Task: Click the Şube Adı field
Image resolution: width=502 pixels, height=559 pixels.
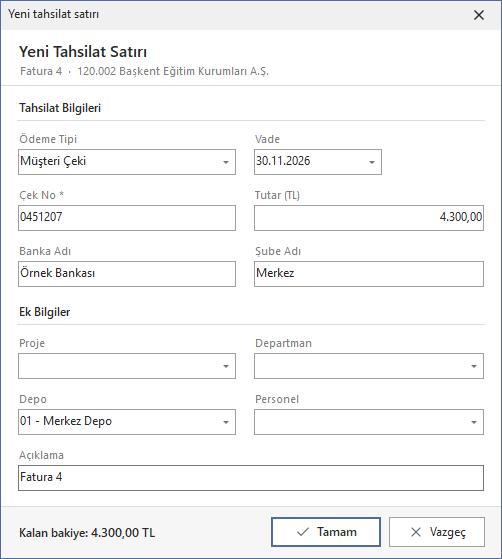Action: [x=369, y=274]
